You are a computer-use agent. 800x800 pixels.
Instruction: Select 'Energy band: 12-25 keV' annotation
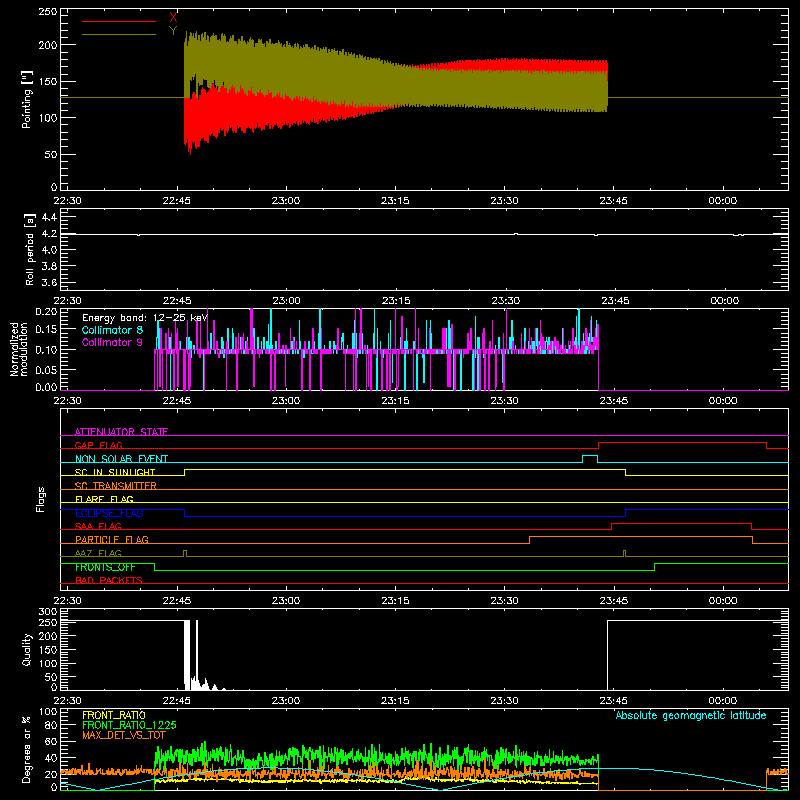pos(145,318)
